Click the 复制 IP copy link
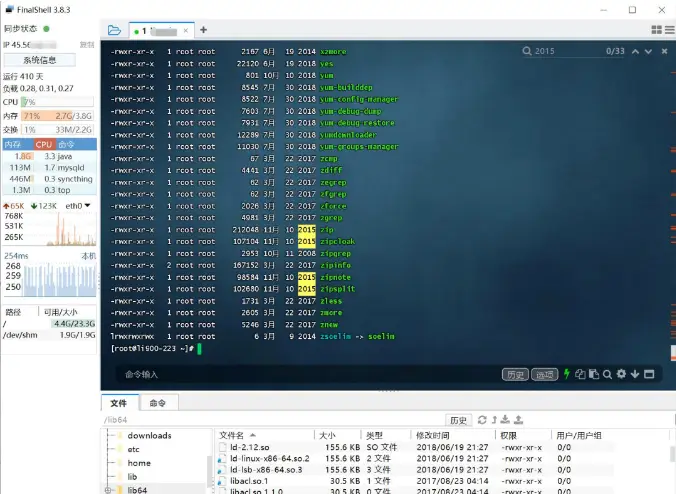This screenshot has height=494, width=676. (x=87, y=45)
